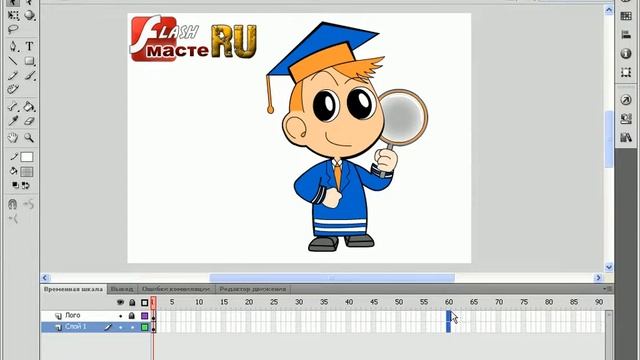Click the Black and White colors icon
The image size is (640, 360).
pos(15,185)
